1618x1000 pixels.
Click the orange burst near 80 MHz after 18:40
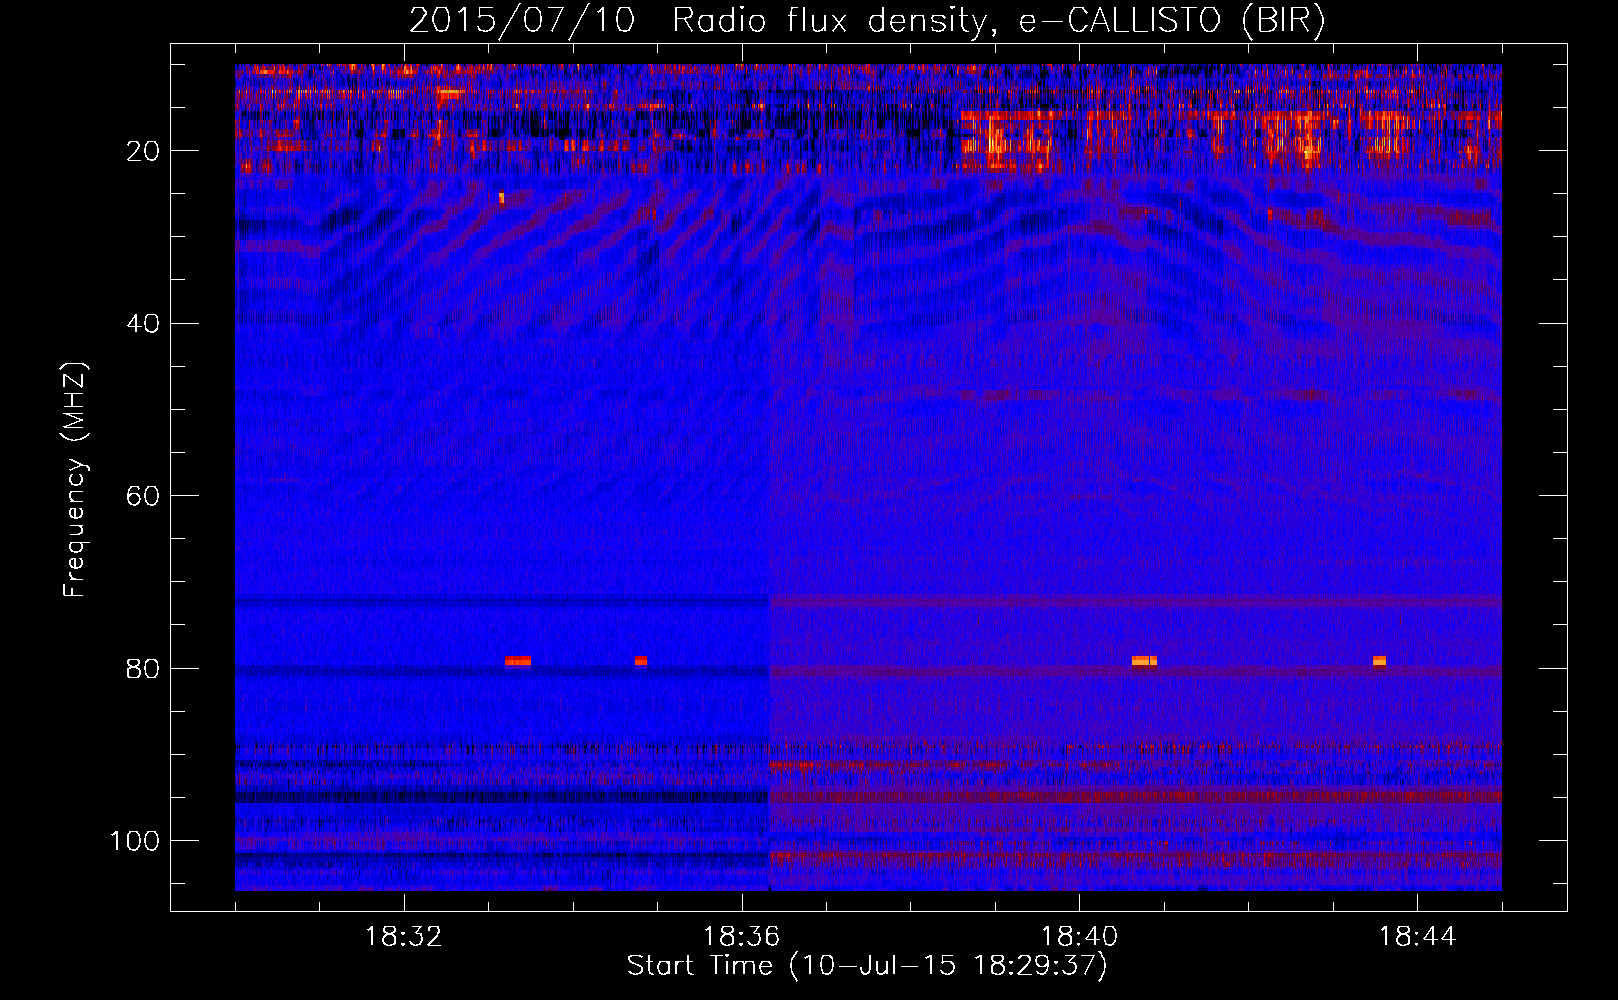point(1144,661)
